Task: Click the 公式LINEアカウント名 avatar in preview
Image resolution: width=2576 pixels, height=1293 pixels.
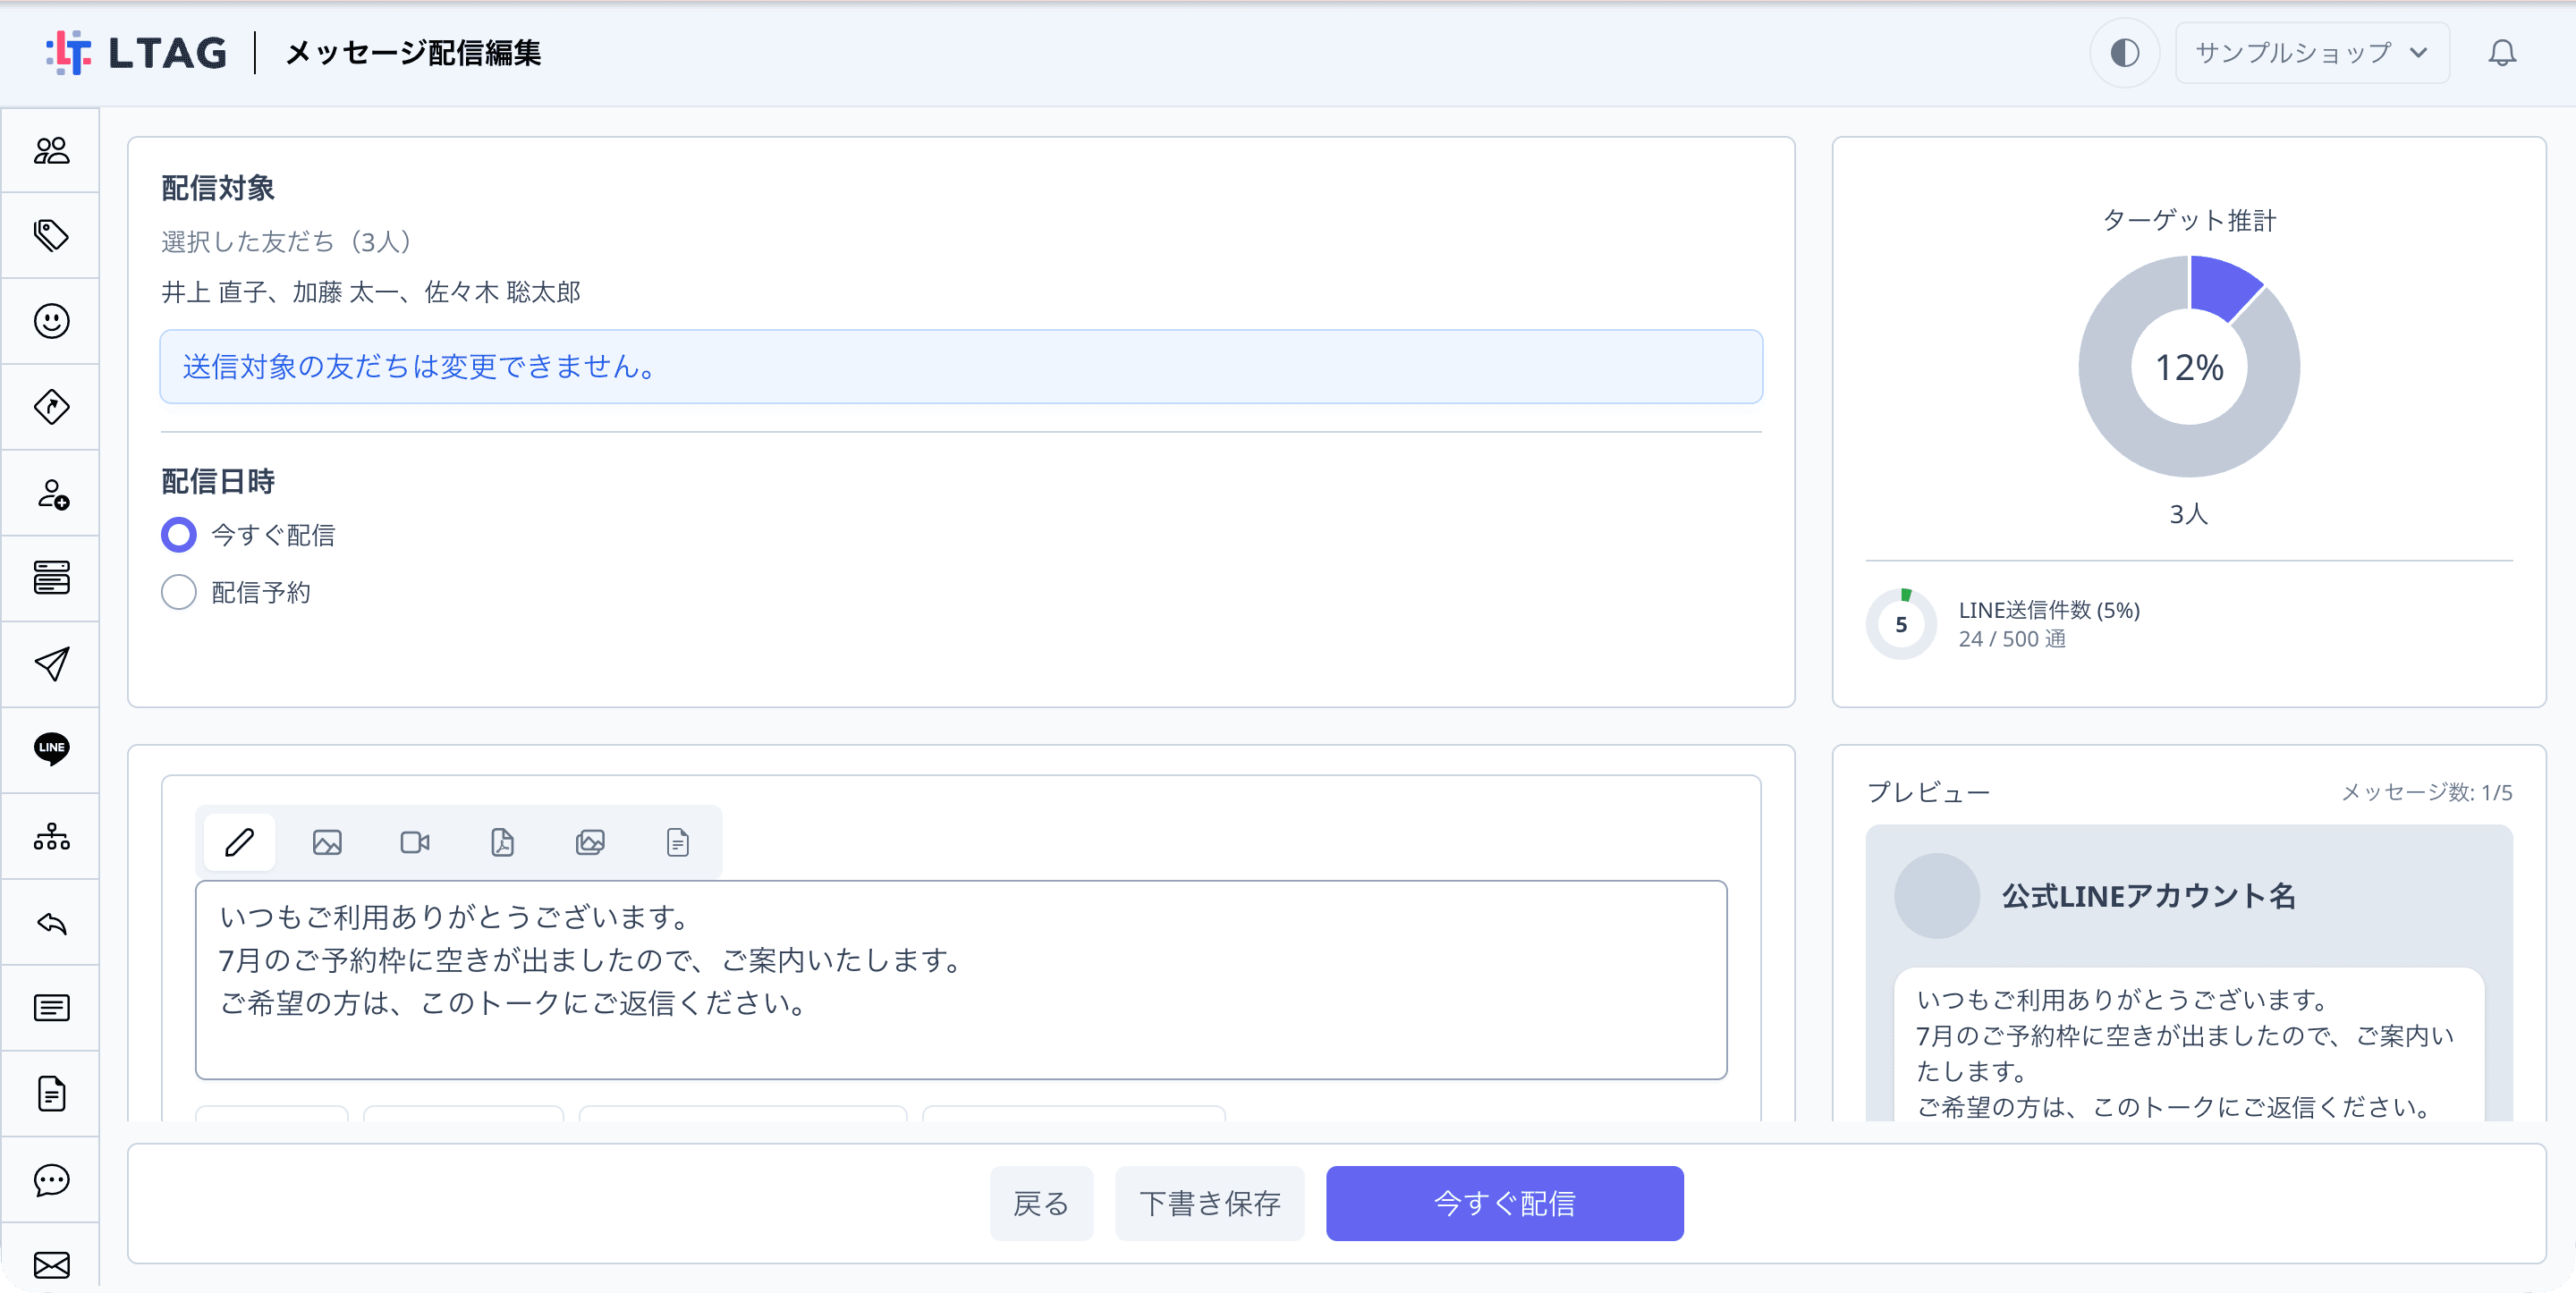Action: pyautogui.click(x=1936, y=896)
